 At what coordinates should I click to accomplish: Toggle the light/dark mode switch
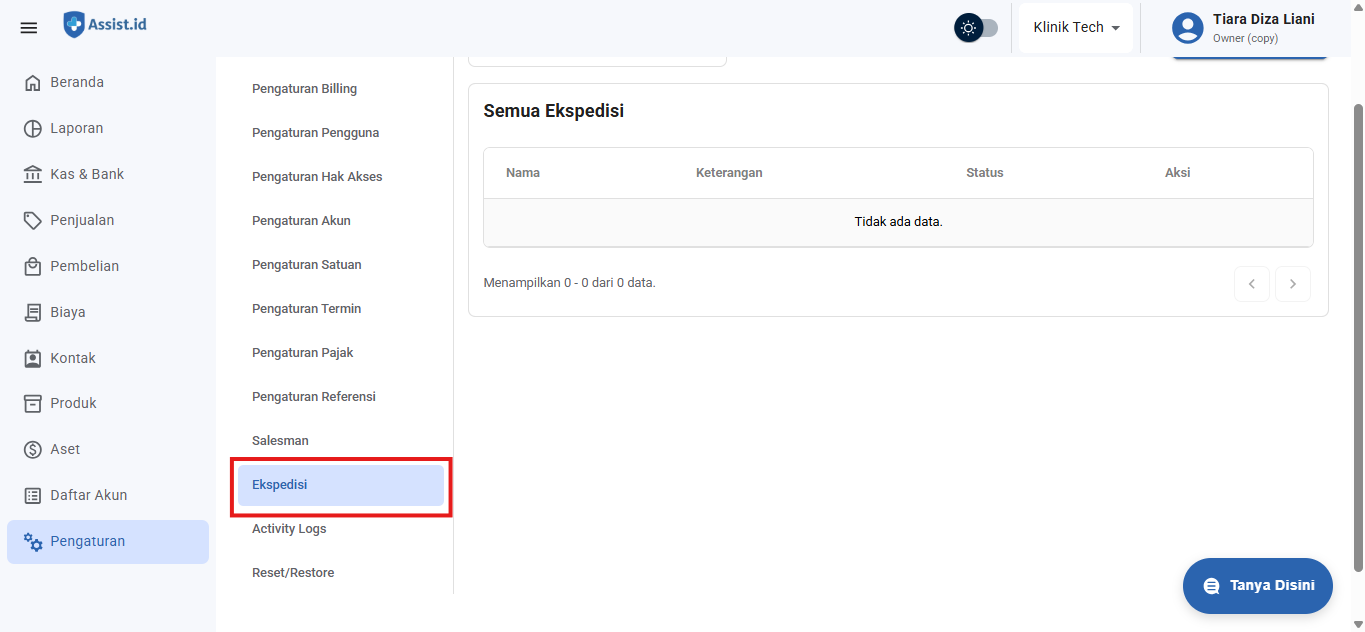coord(976,28)
